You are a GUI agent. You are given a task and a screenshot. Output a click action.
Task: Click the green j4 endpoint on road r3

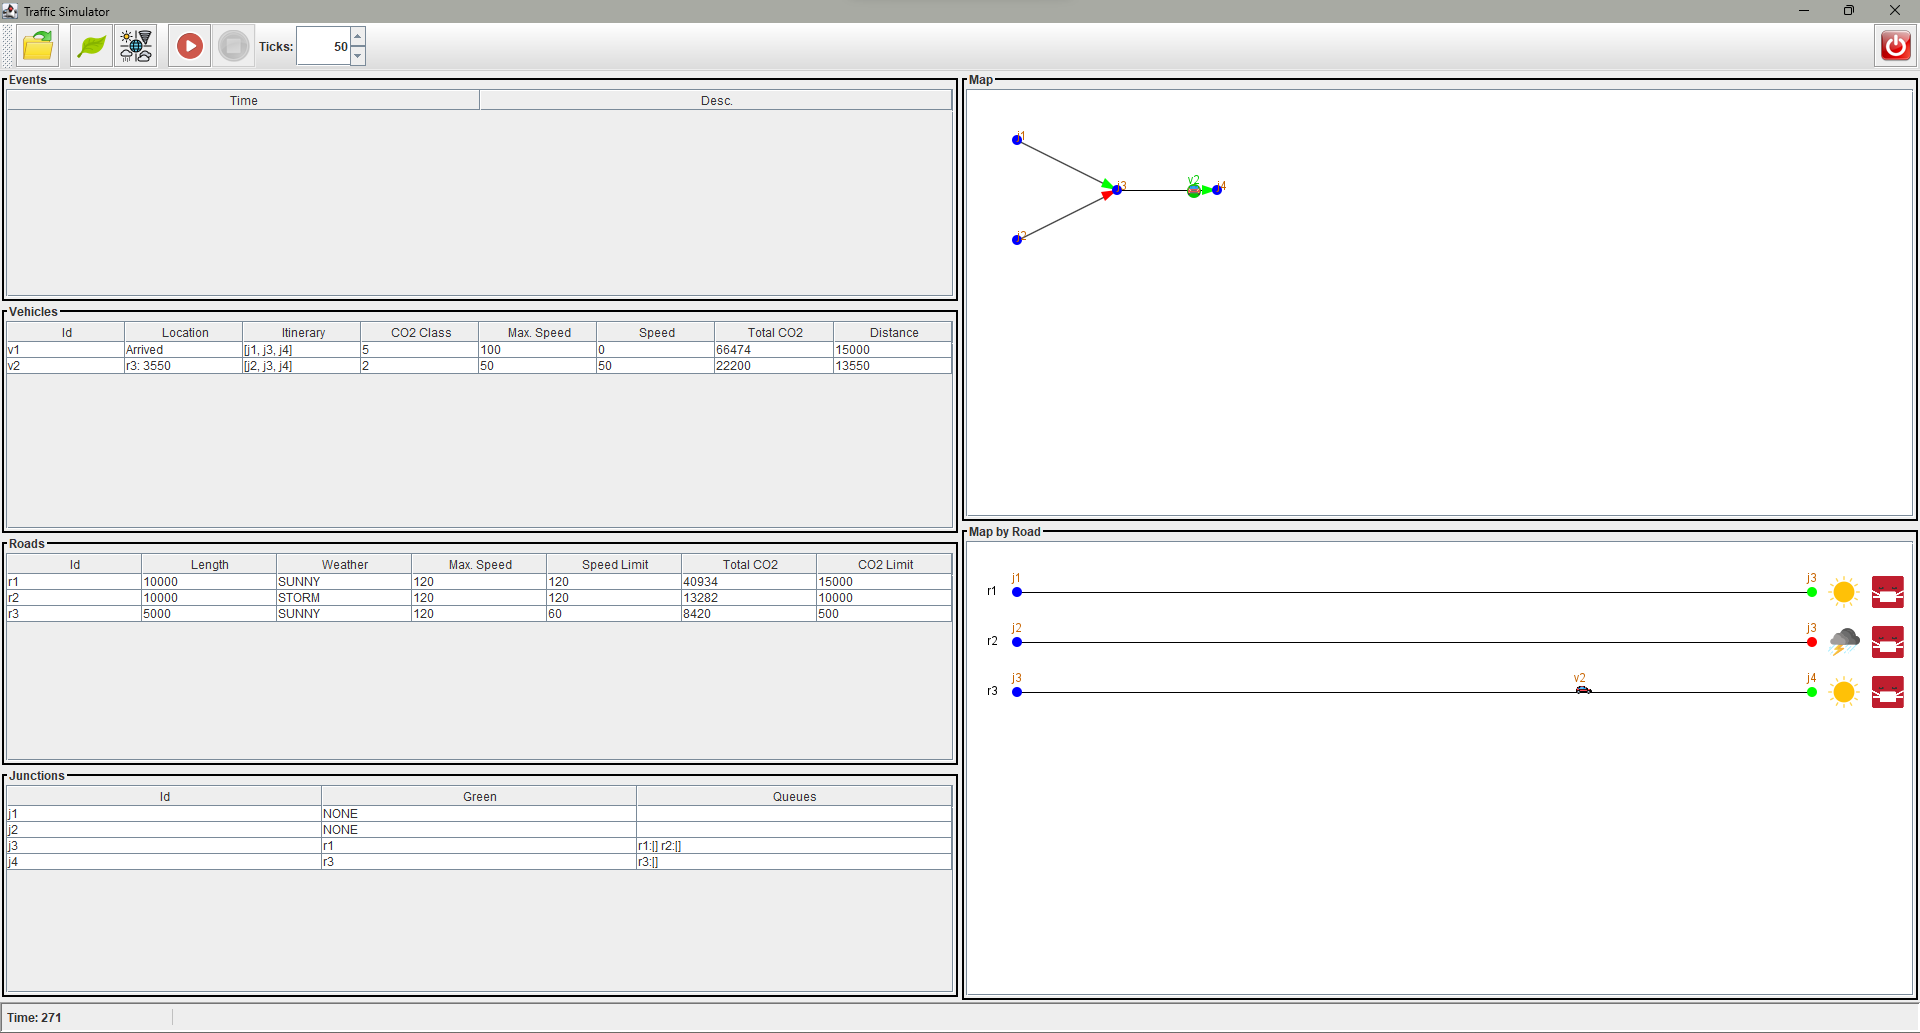(1812, 692)
